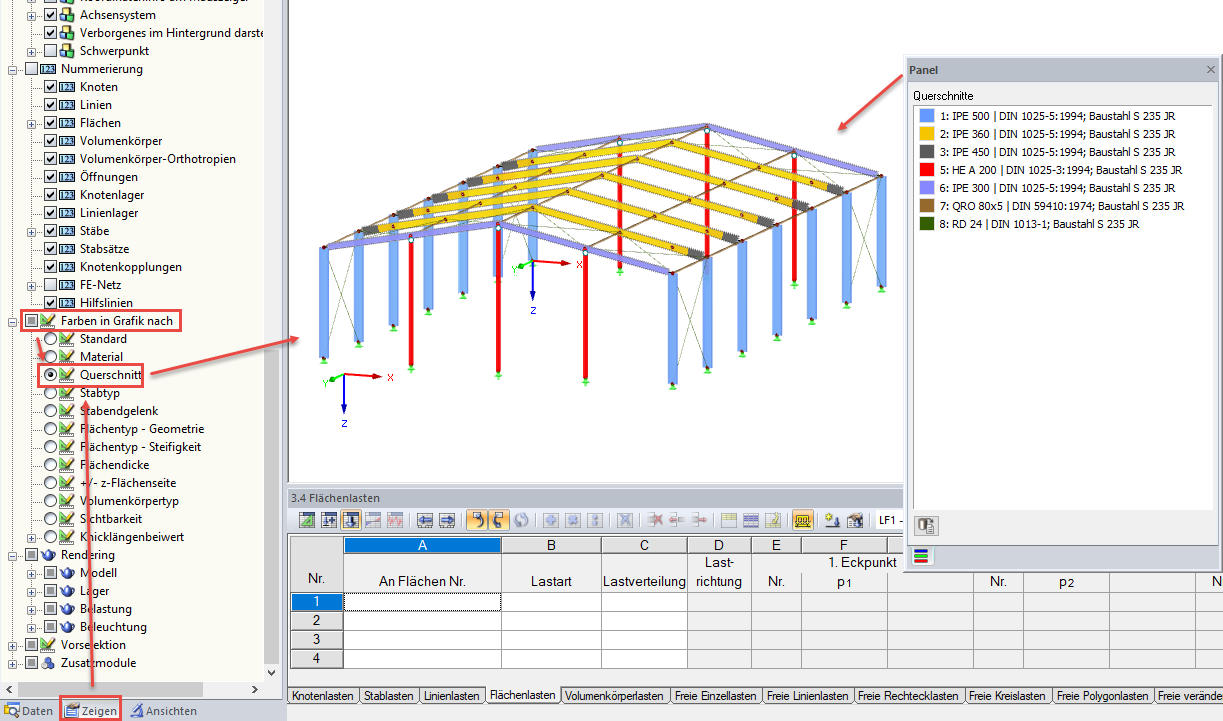Image resolution: width=1223 pixels, height=721 pixels.
Task: Click the icon just left of LF1 dropdown
Action: pyautogui.click(x=855, y=520)
